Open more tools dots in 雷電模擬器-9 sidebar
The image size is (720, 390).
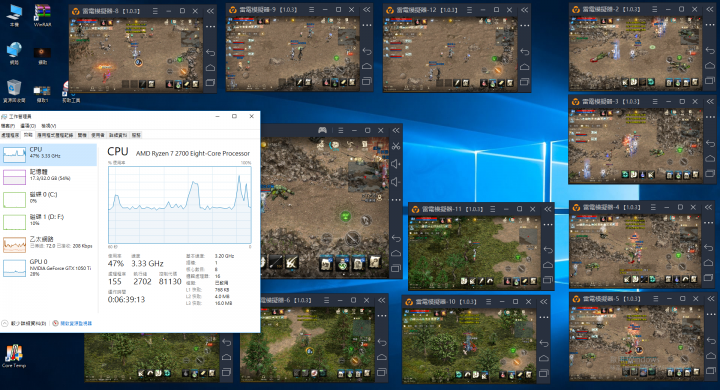(x=367, y=25)
